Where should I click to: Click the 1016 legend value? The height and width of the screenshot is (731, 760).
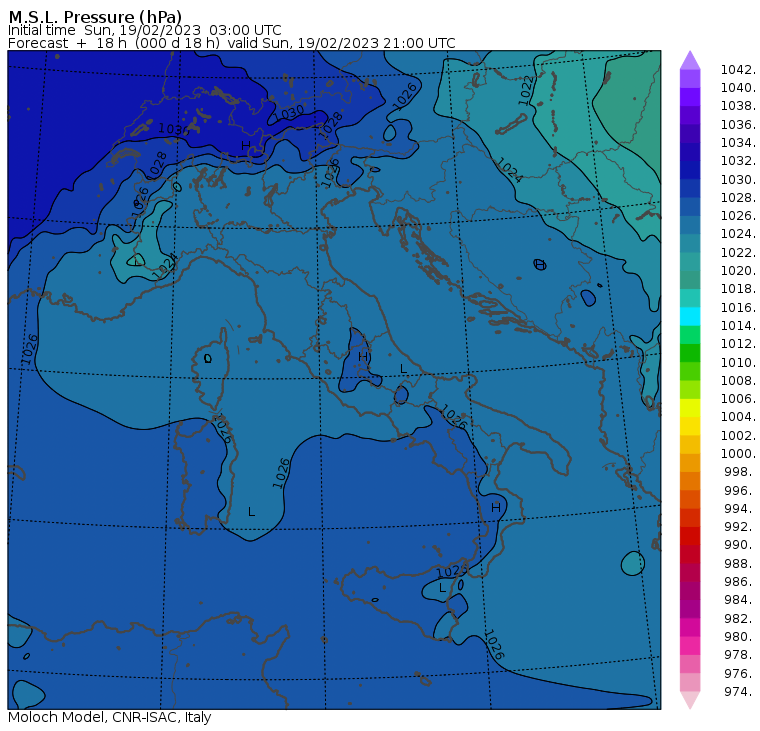738,307
